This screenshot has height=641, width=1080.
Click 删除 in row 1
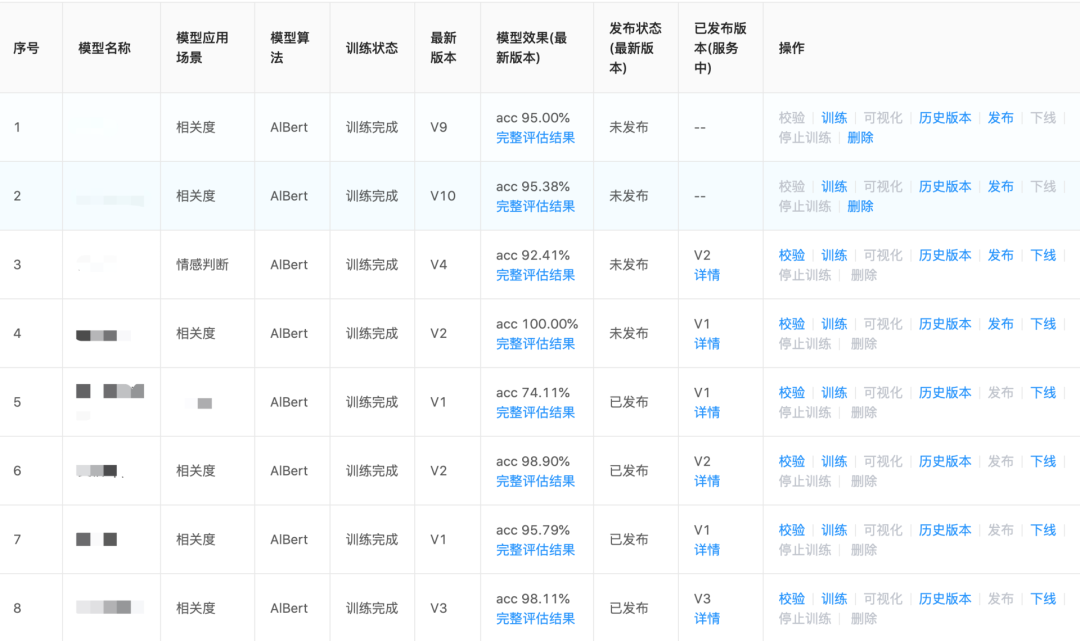tap(860, 138)
